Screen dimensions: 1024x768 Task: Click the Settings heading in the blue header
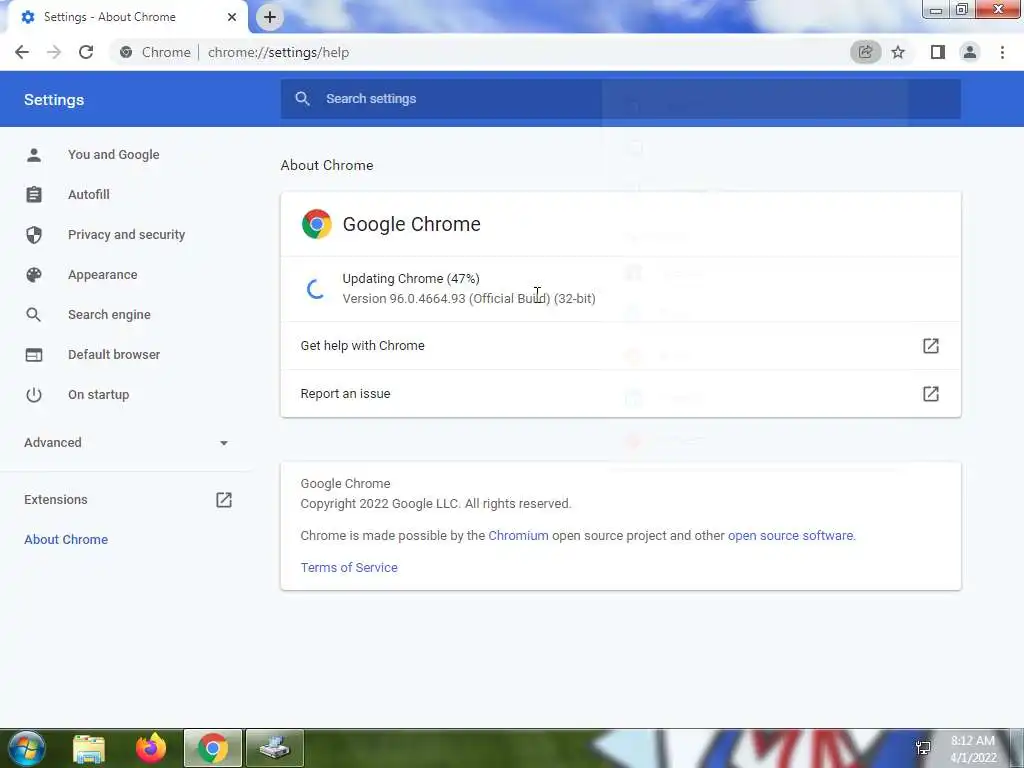[54, 100]
